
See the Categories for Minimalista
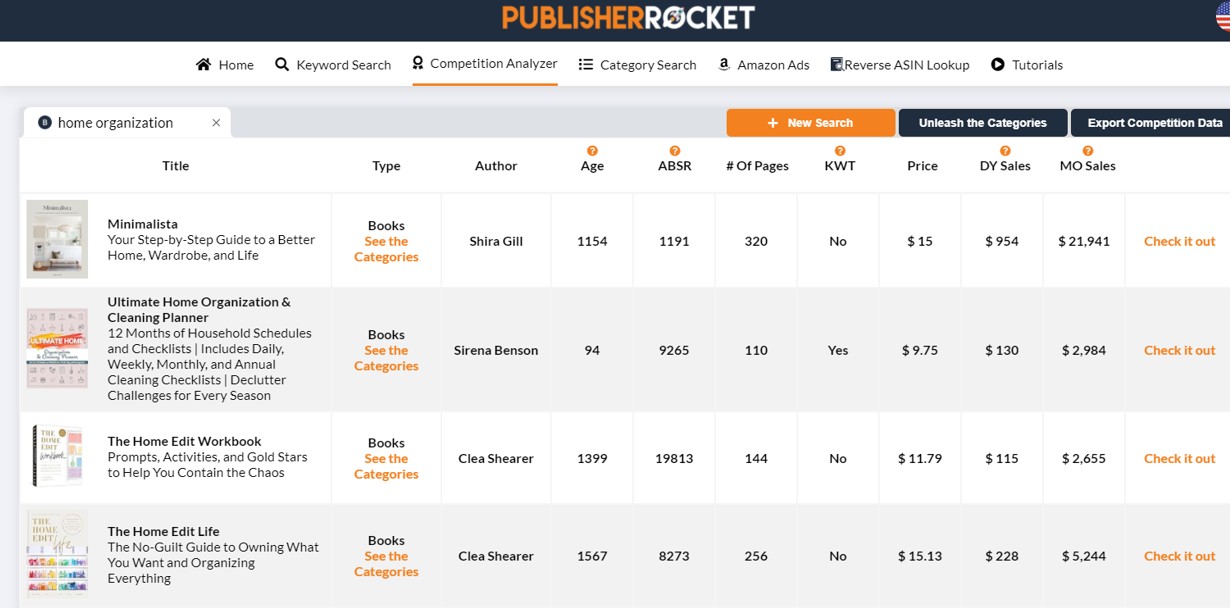pyautogui.click(x=386, y=249)
